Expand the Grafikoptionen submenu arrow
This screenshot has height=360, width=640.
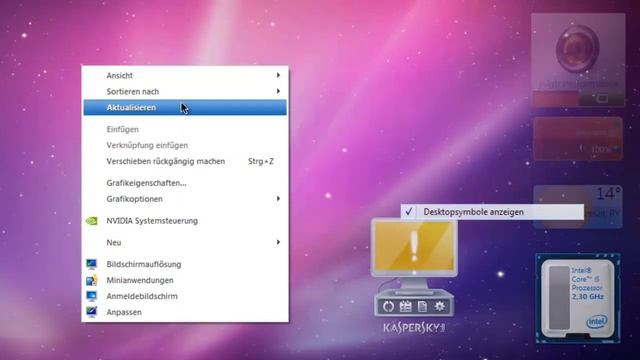coord(278,198)
